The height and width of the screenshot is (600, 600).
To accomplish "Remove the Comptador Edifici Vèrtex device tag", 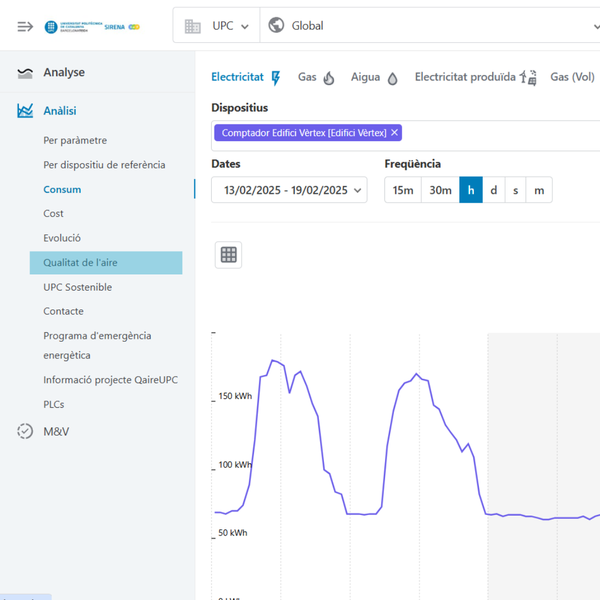I will tap(395, 133).
